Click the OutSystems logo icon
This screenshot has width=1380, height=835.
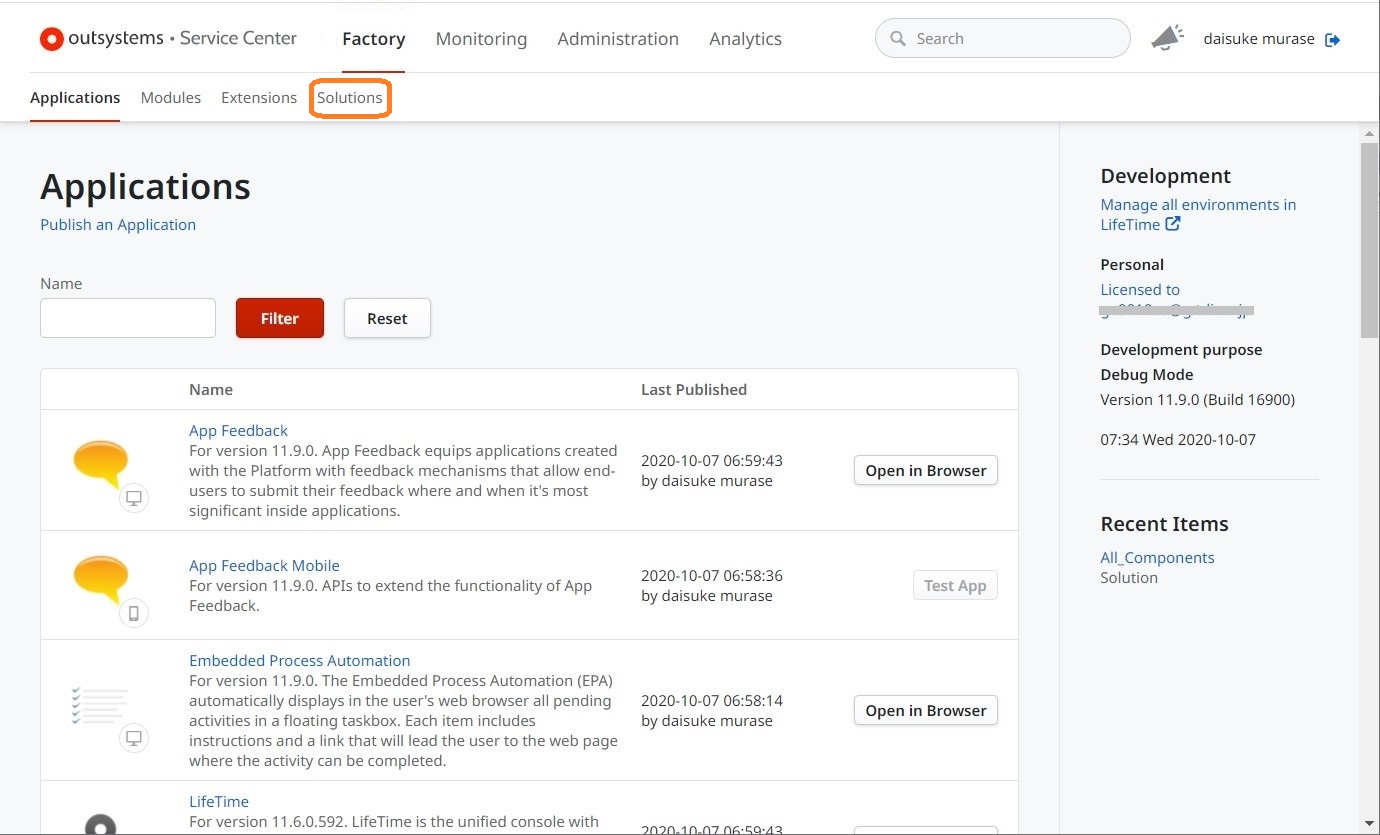51,39
